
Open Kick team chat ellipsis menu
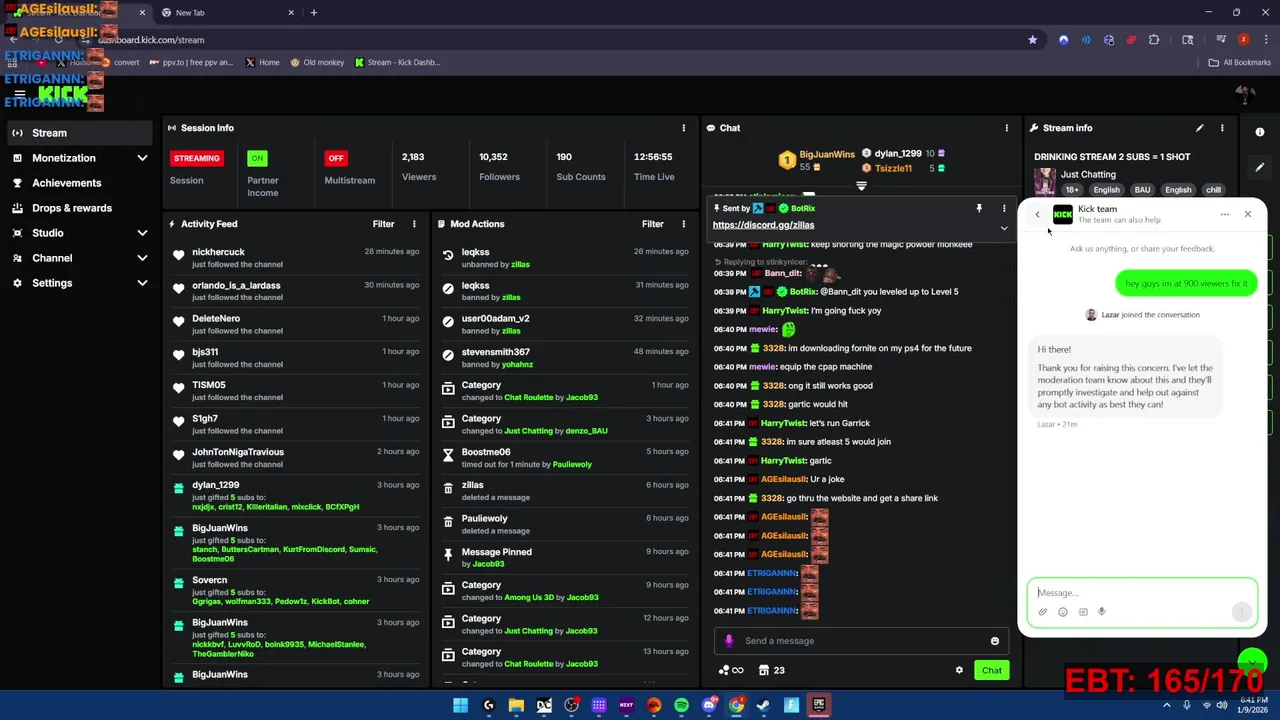click(1225, 214)
